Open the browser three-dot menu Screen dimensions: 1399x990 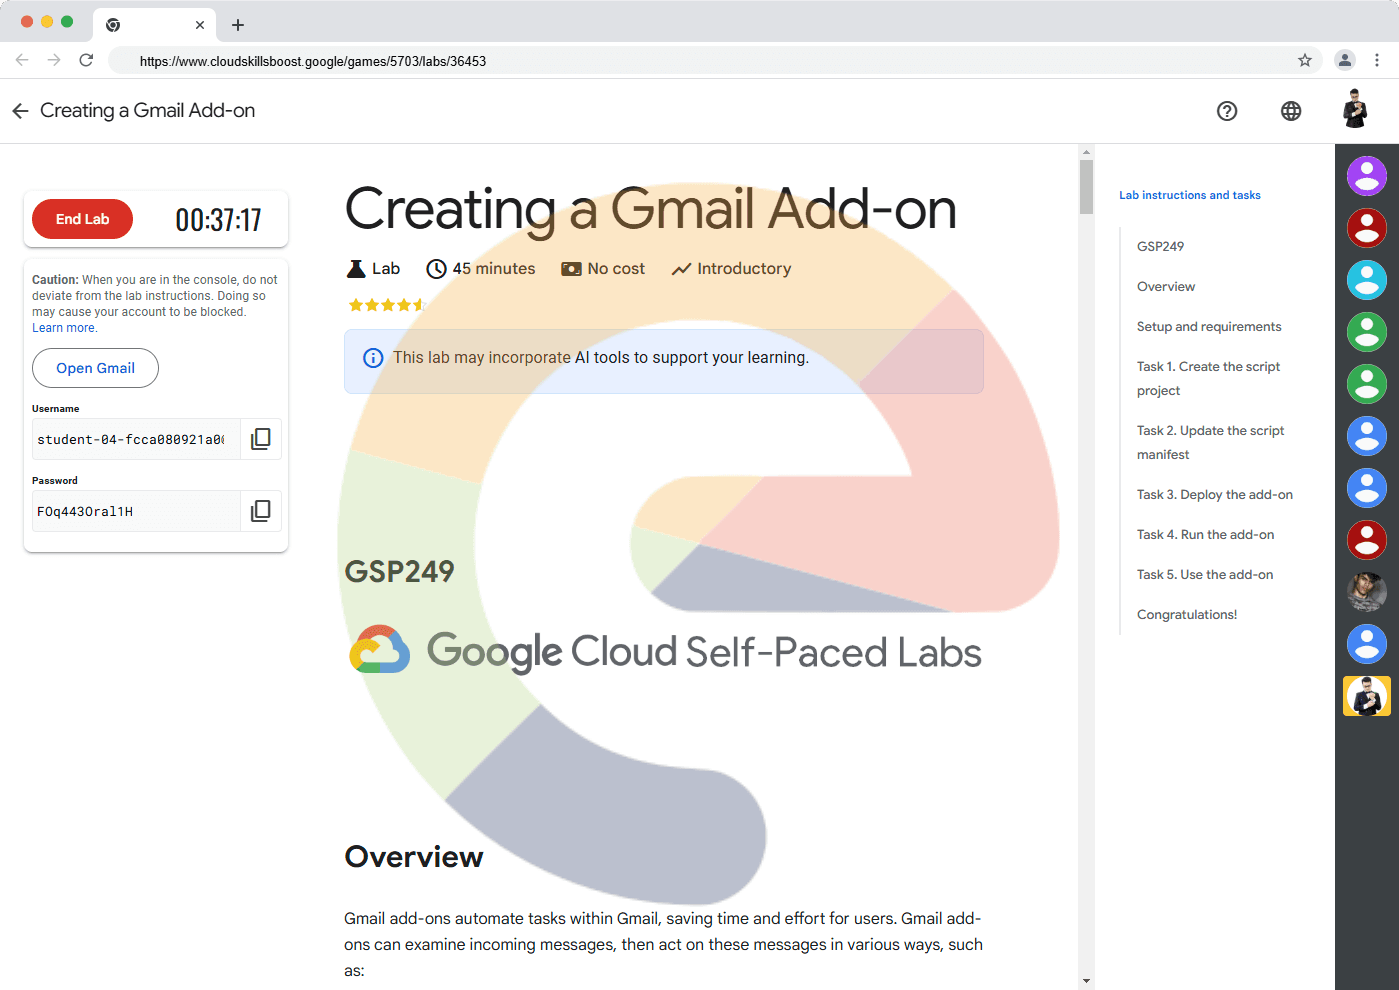(1377, 60)
